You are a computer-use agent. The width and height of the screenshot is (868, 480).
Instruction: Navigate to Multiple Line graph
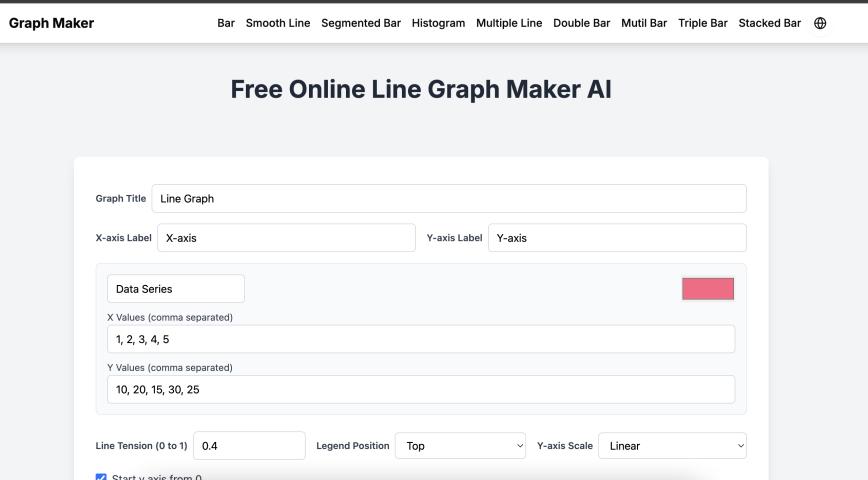[x=509, y=23]
